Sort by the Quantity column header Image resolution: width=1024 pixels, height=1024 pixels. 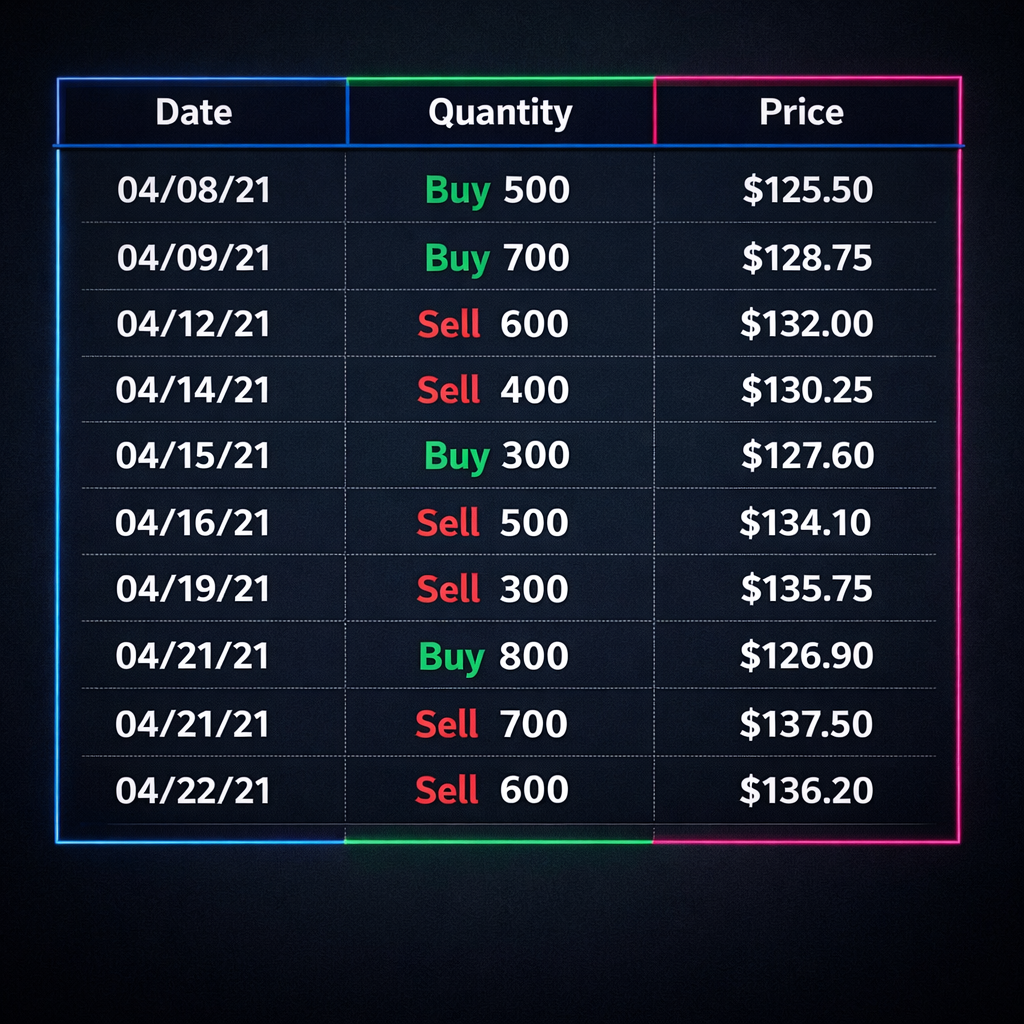tap(500, 112)
